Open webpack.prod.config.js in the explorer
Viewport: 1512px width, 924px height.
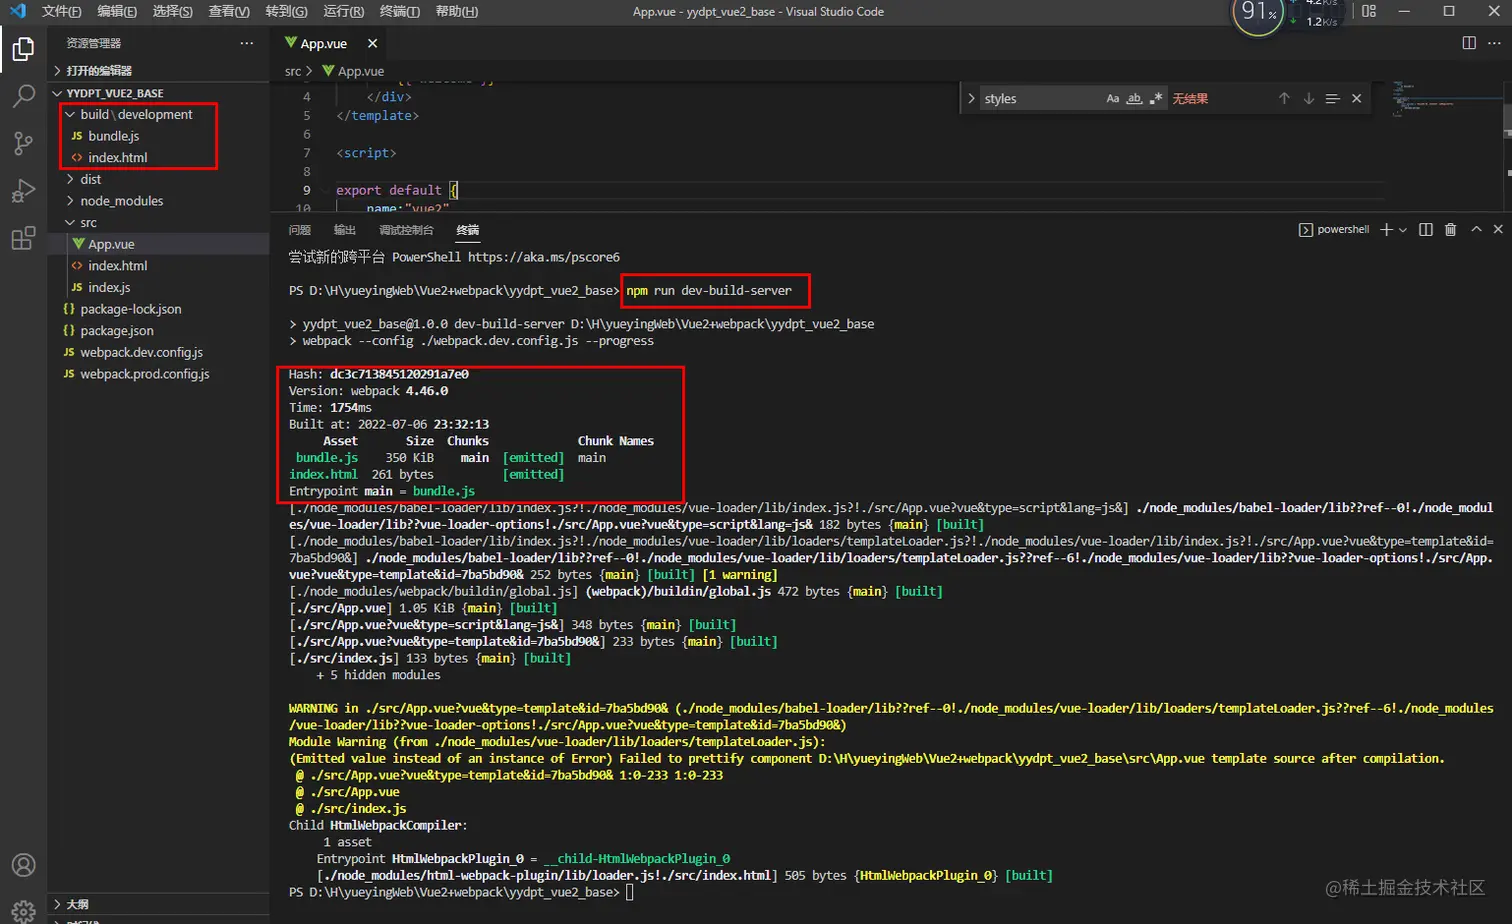pos(160,374)
